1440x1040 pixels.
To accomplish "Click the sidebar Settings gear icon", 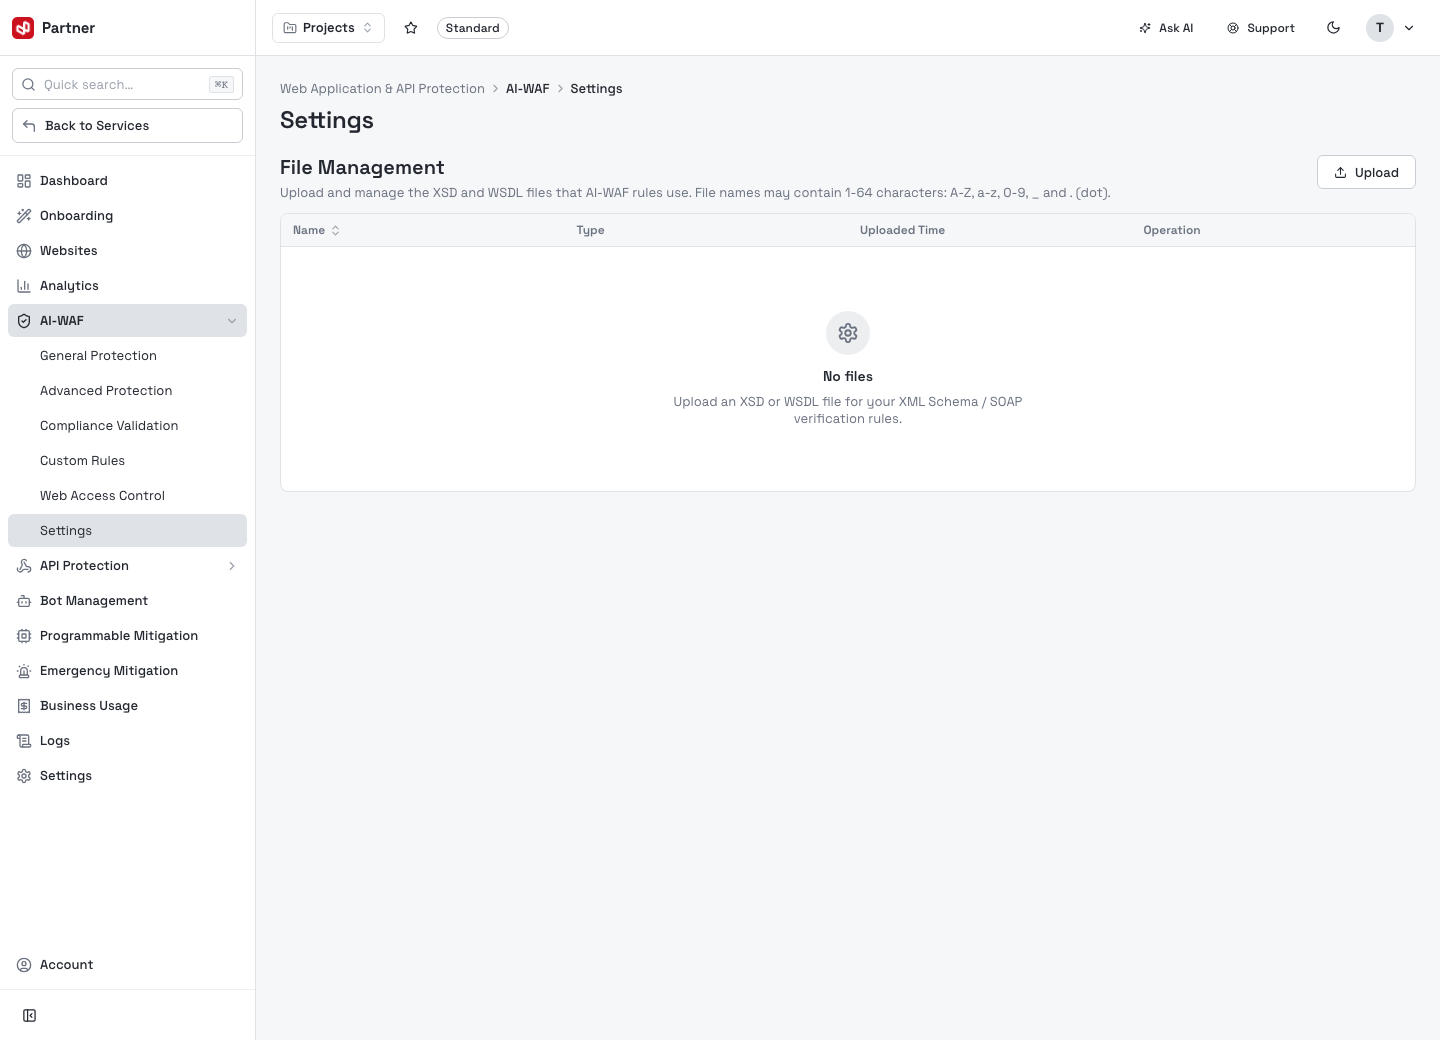I will 24,776.
